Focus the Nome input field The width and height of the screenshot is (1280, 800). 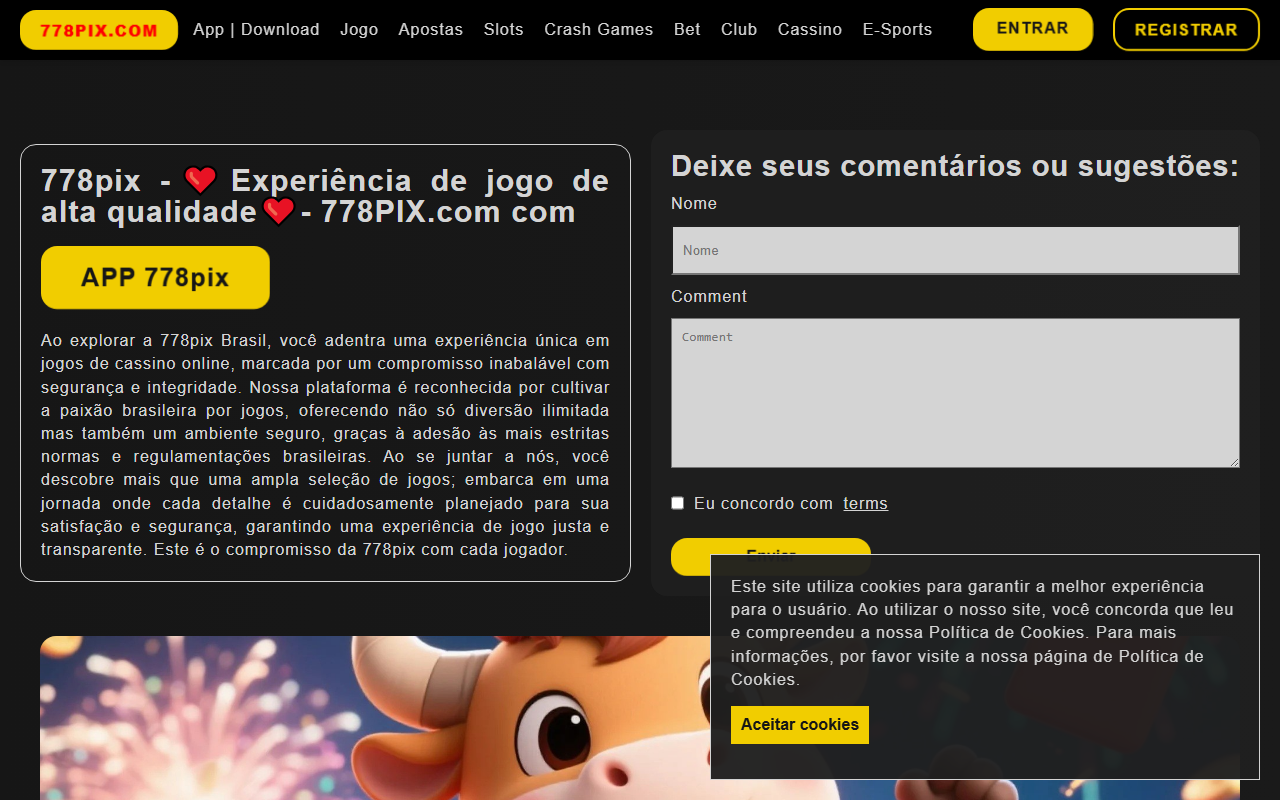click(955, 250)
